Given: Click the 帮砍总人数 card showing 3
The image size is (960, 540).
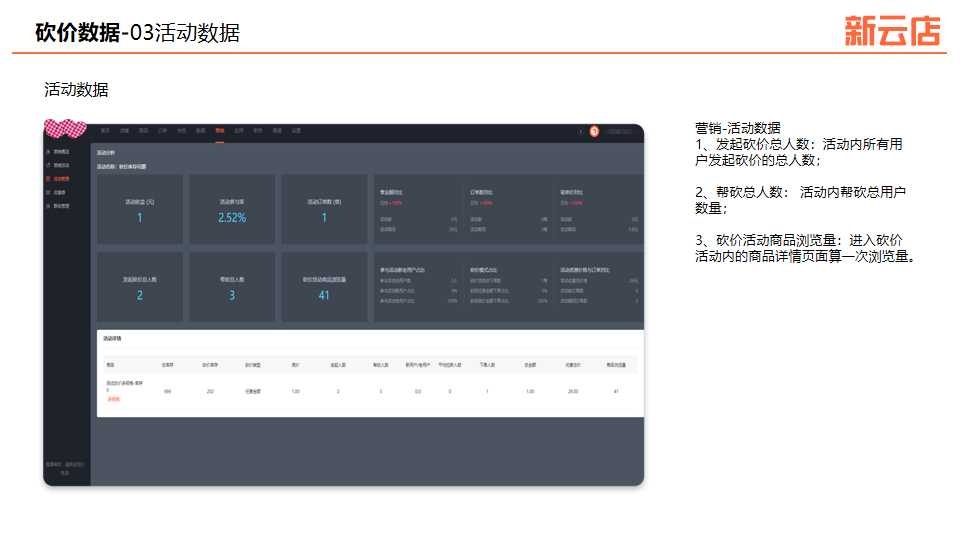Looking at the screenshot, I should tap(232, 287).
